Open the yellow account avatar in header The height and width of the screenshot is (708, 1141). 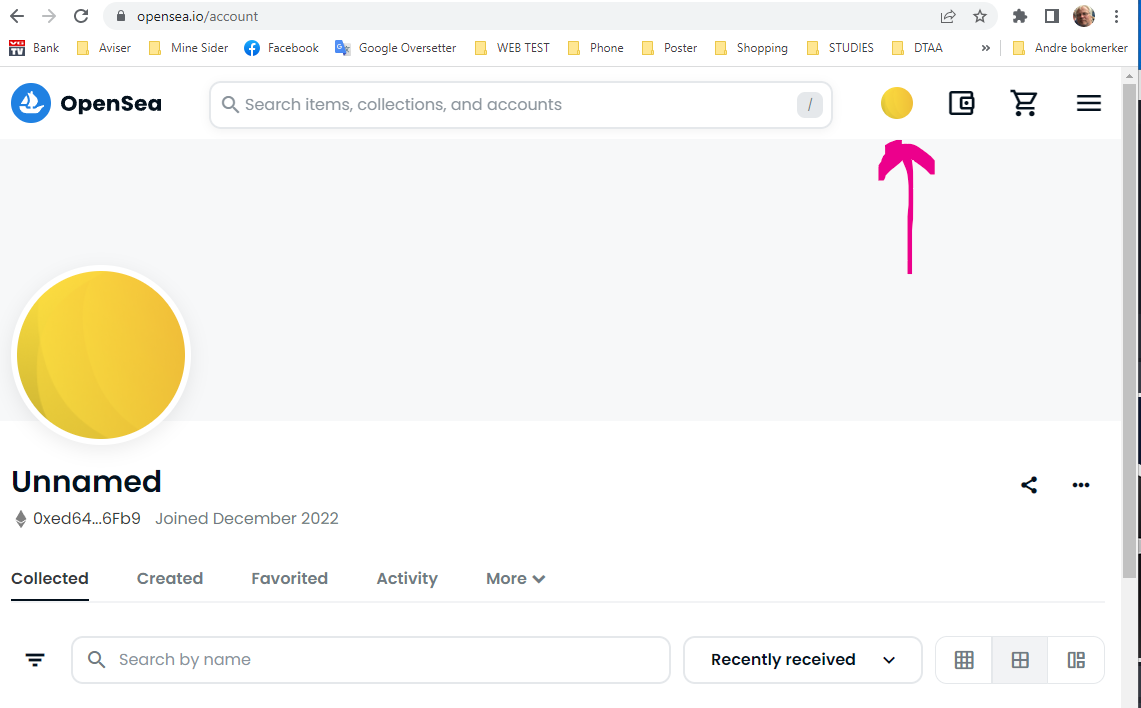click(x=896, y=103)
